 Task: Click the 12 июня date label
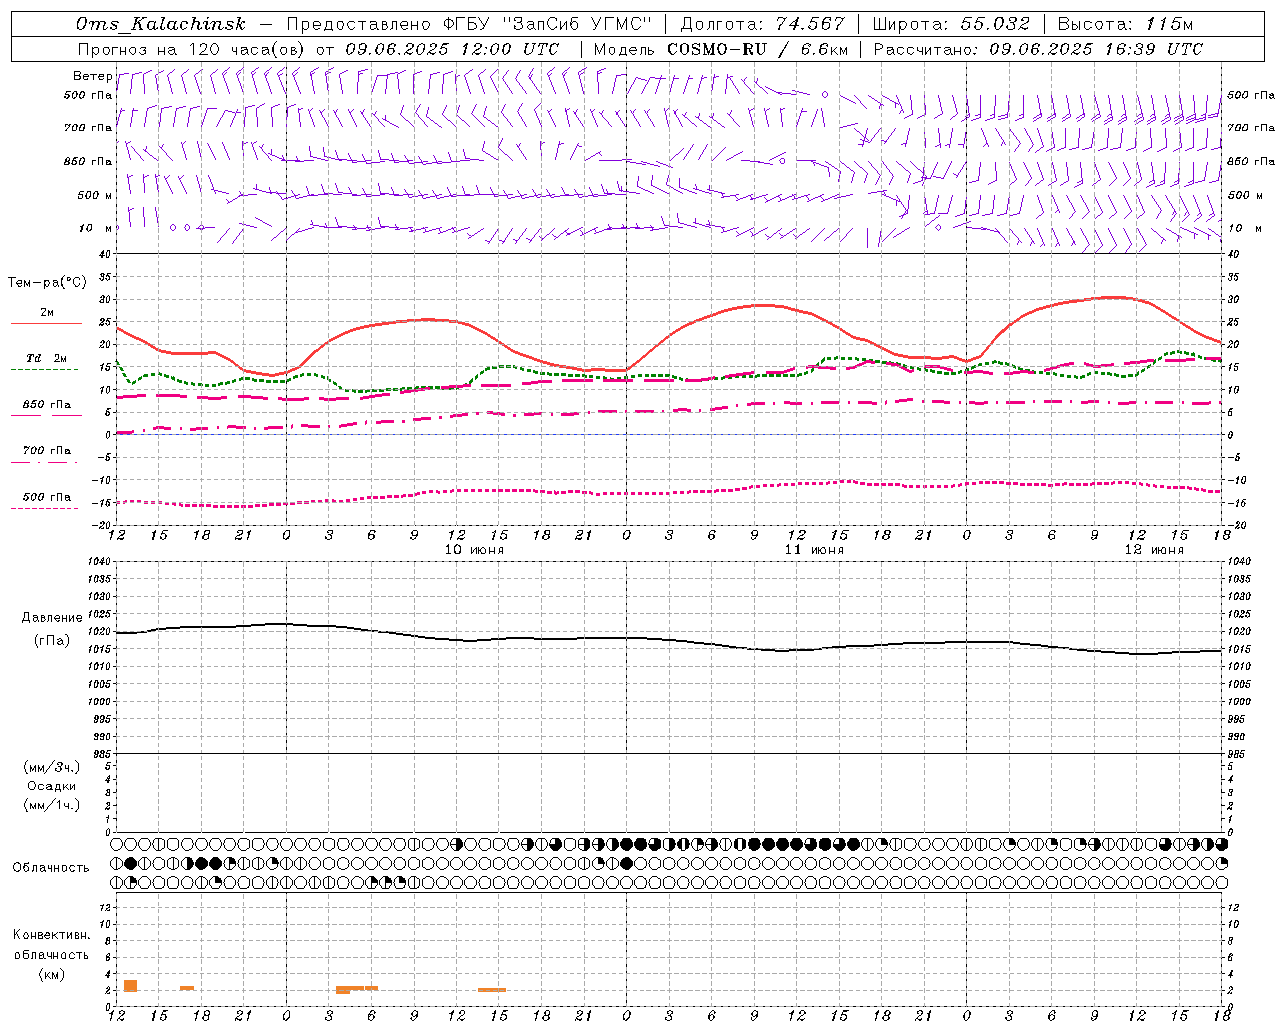tap(1154, 550)
